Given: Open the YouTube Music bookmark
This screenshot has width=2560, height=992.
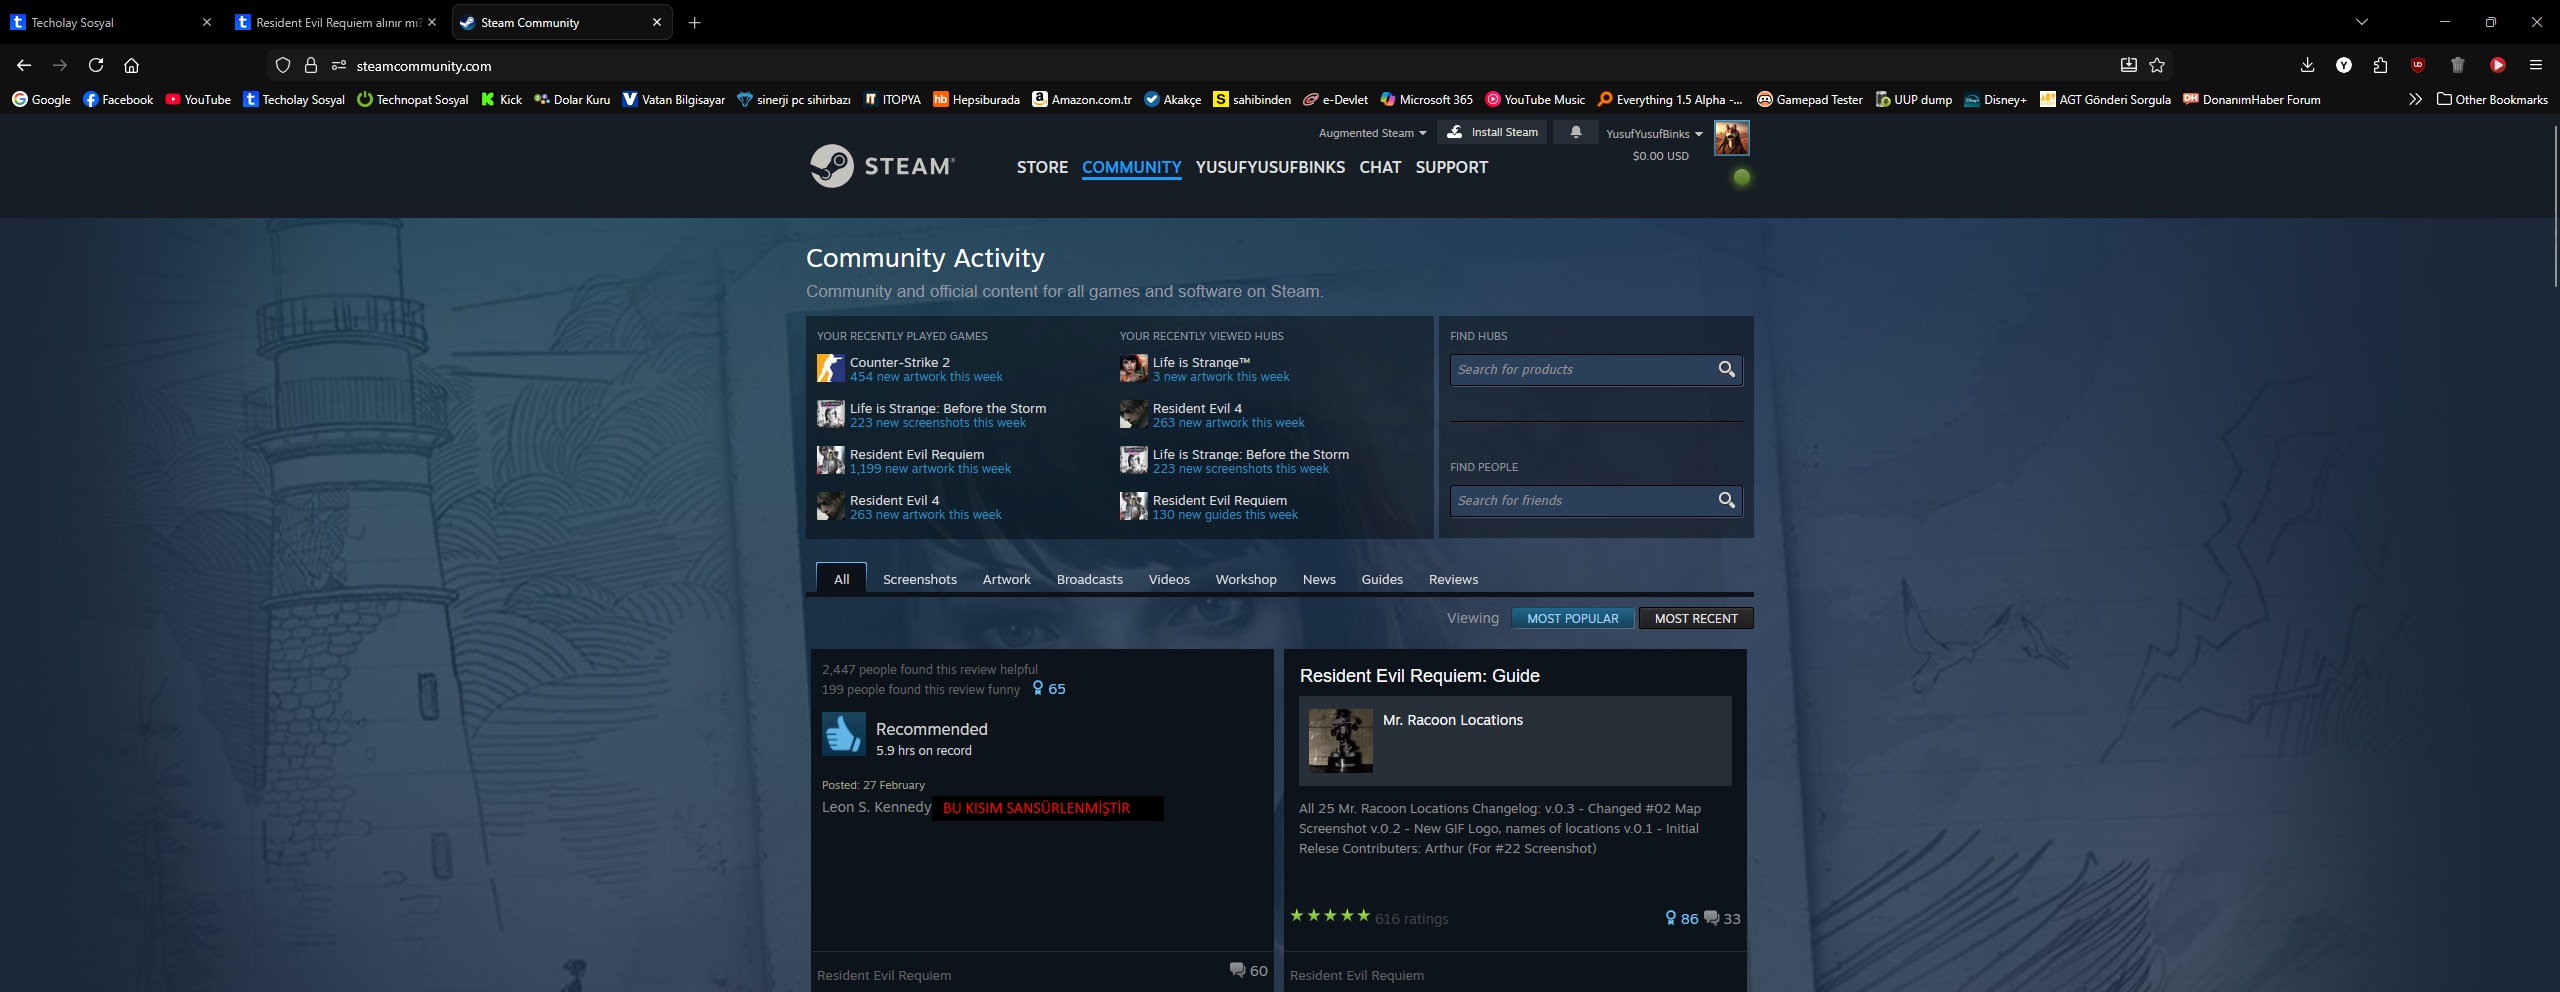Looking at the screenshot, I should tap(1535, 99).
